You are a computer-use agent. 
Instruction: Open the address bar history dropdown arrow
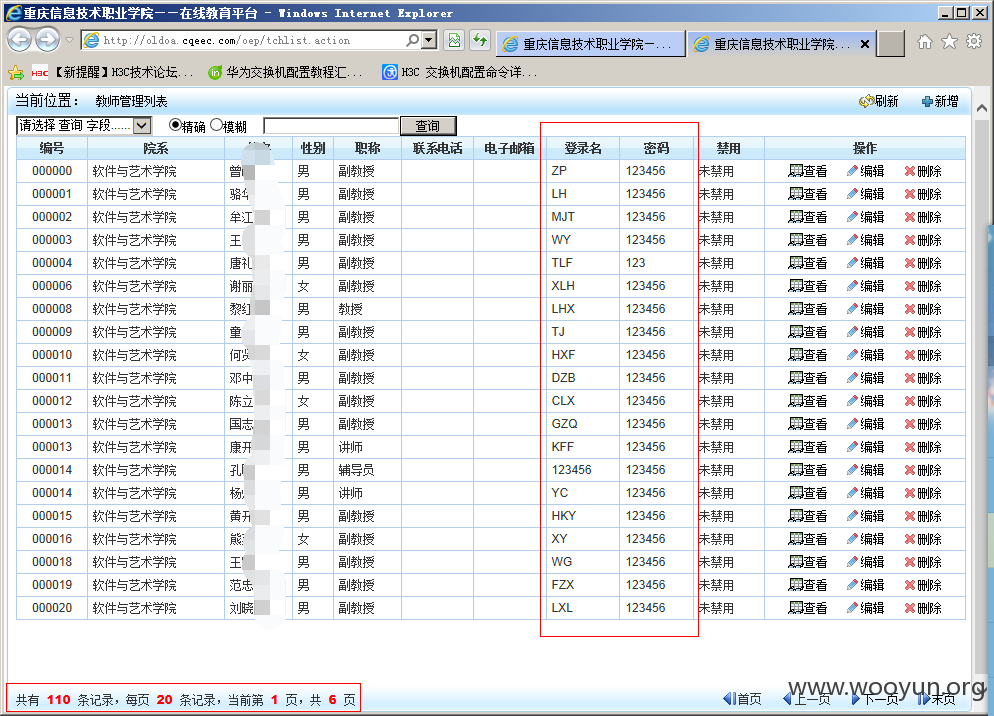[x=429, y=40]
